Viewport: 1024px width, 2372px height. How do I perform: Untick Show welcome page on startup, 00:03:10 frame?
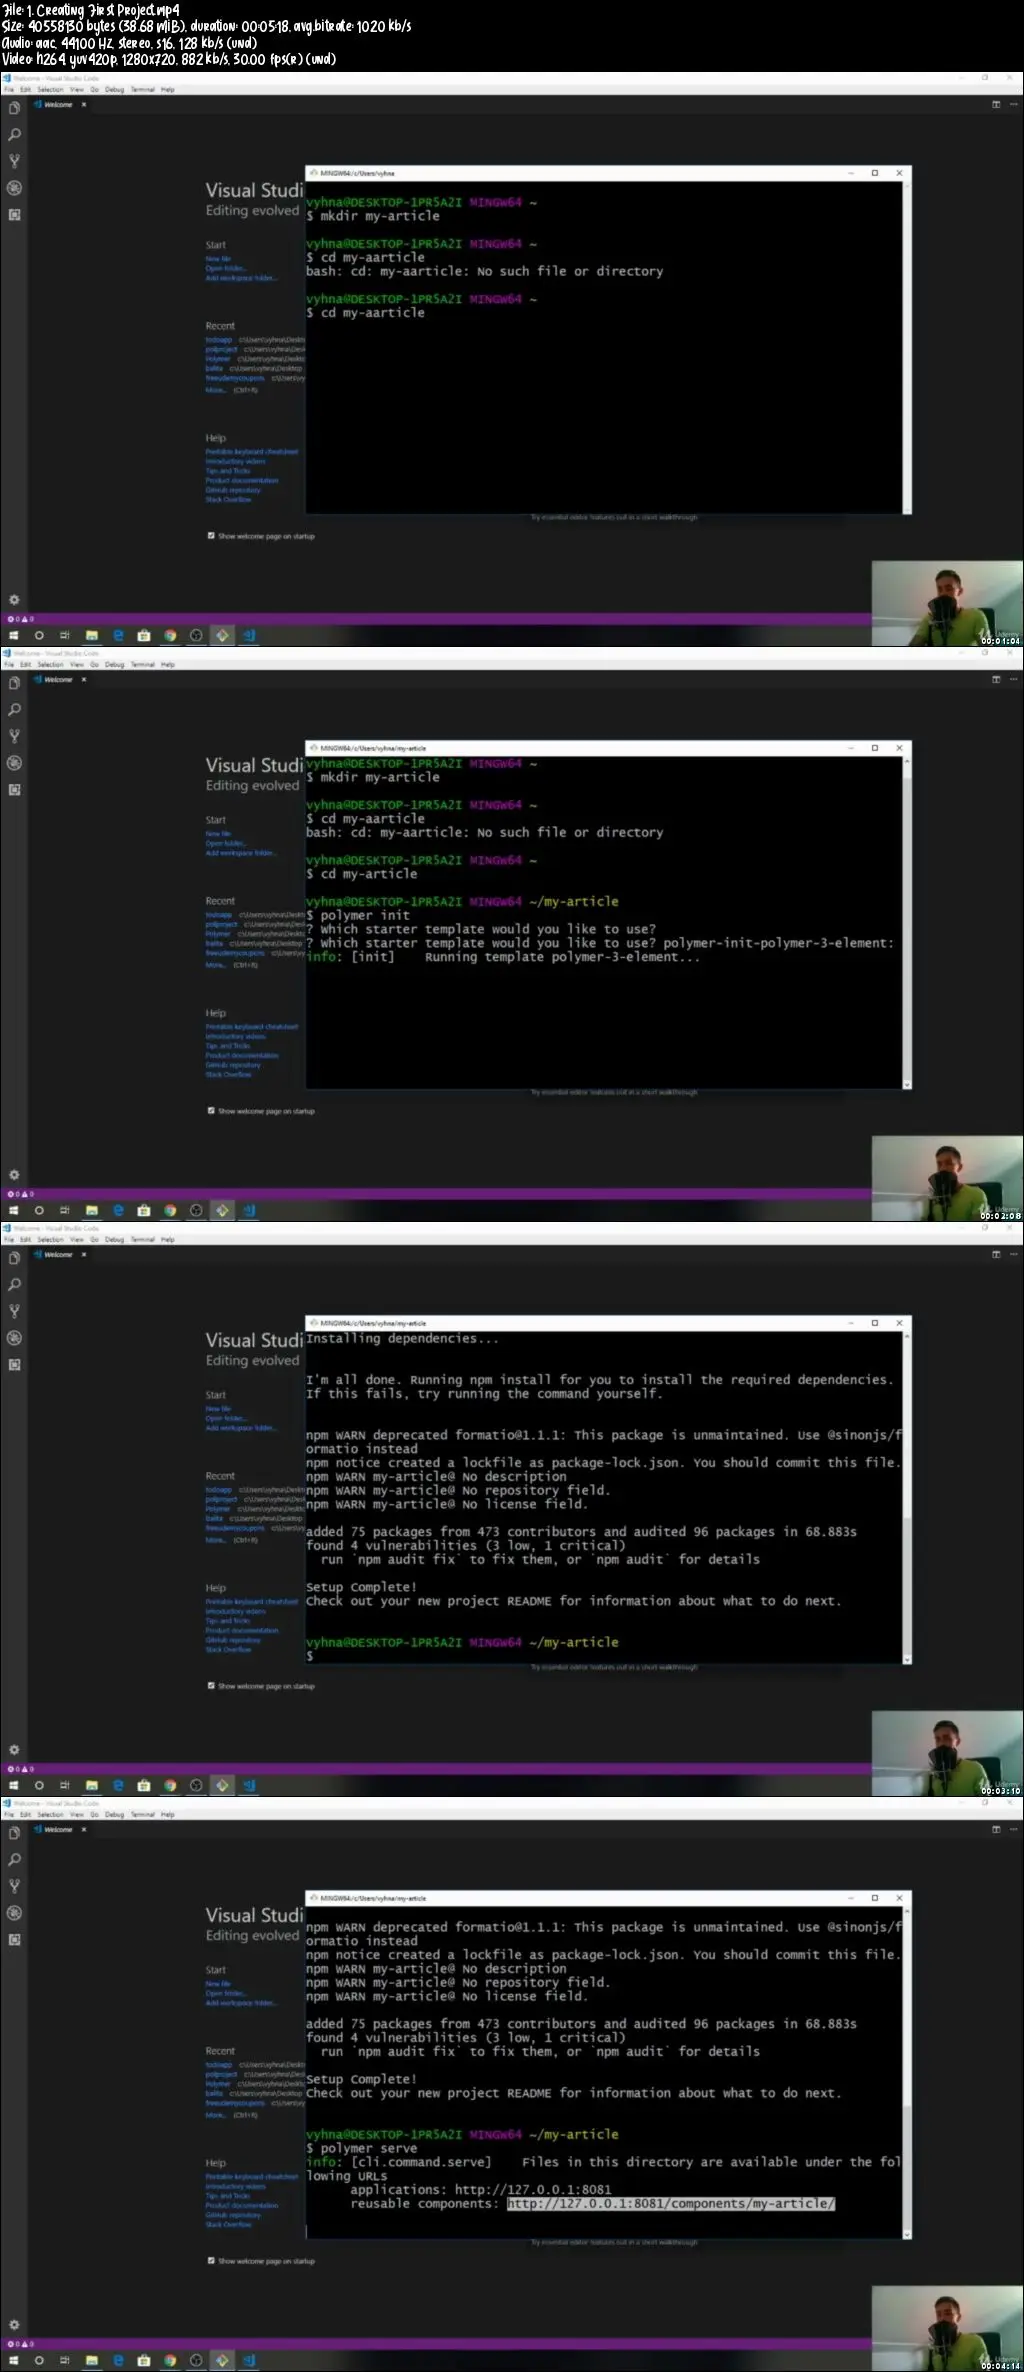pos(211,1686)
